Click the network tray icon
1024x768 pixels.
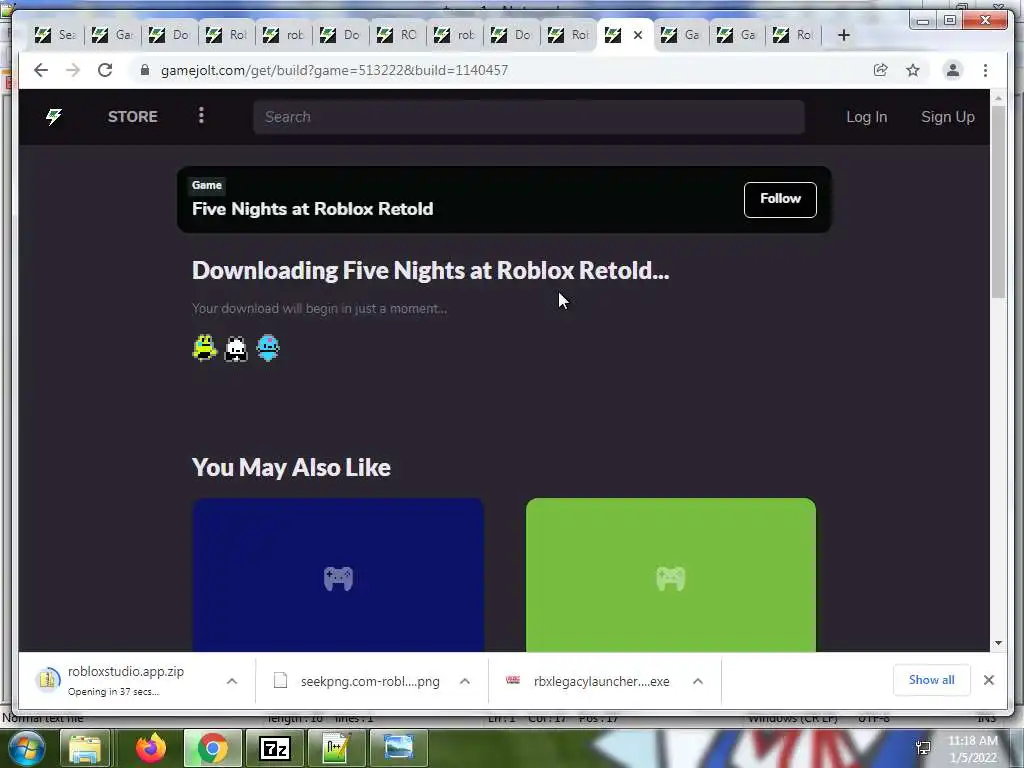click(x=923, y=748)
